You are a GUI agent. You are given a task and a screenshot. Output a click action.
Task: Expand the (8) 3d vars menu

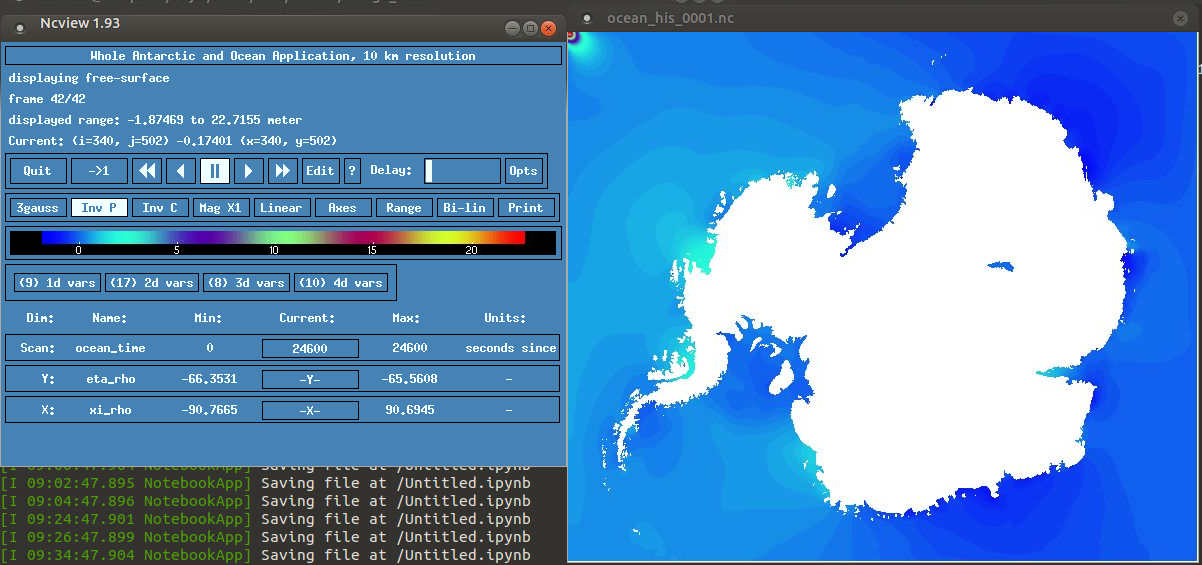(x=247, y=283)
